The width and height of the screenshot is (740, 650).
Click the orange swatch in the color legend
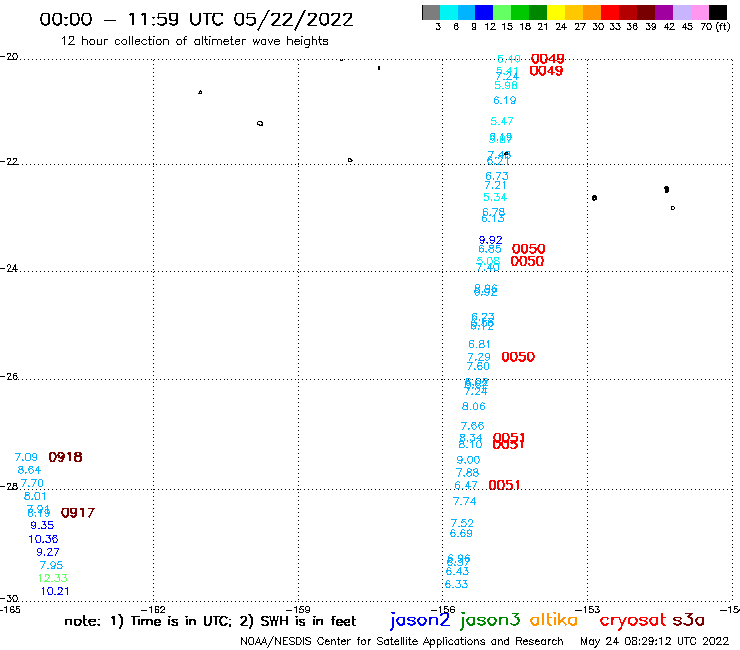pyautogui.click(x=592, y=12)
